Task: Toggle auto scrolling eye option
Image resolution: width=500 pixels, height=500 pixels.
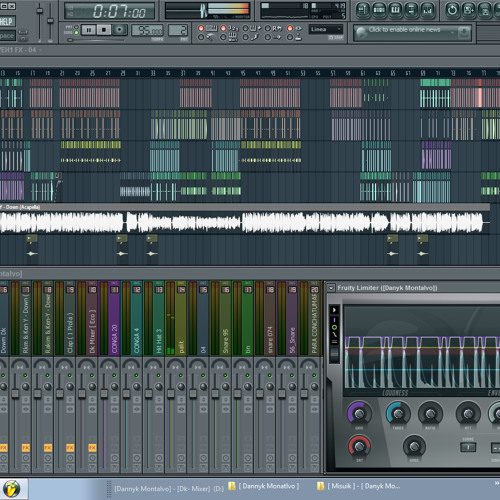Action: tap(290, 28)
